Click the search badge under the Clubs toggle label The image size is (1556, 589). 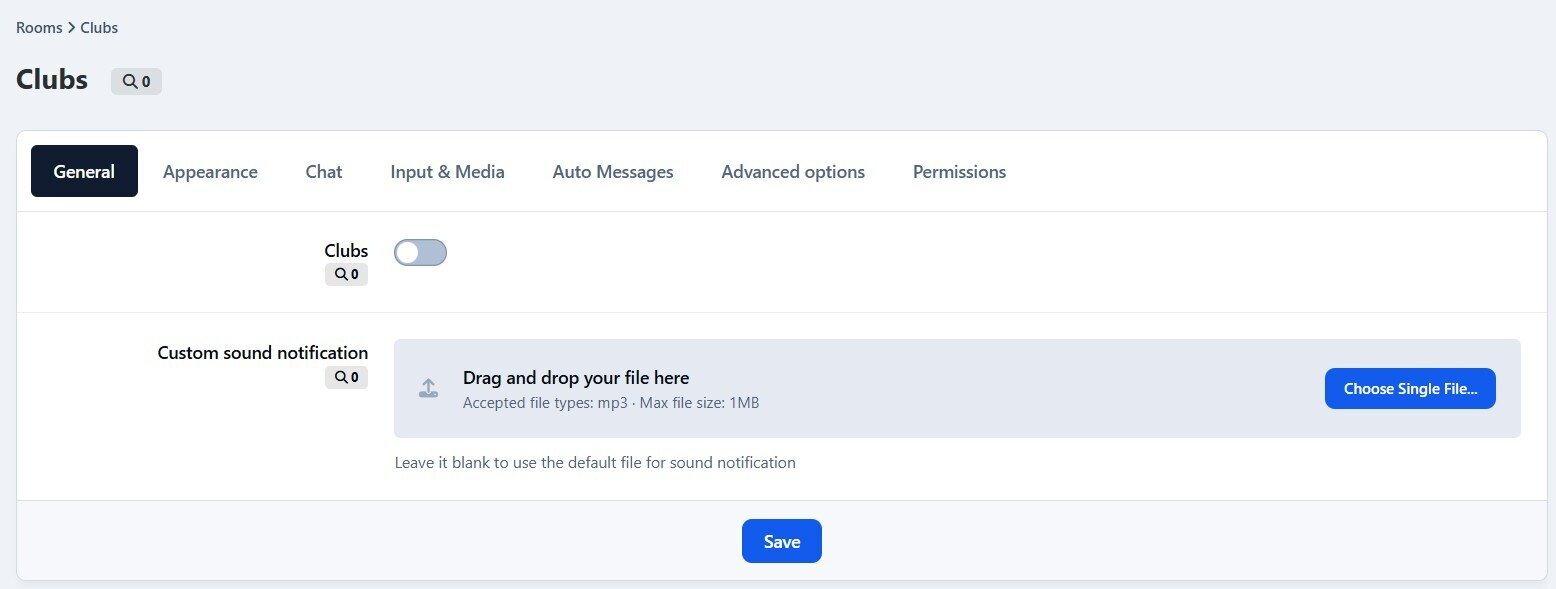(346, 274)
